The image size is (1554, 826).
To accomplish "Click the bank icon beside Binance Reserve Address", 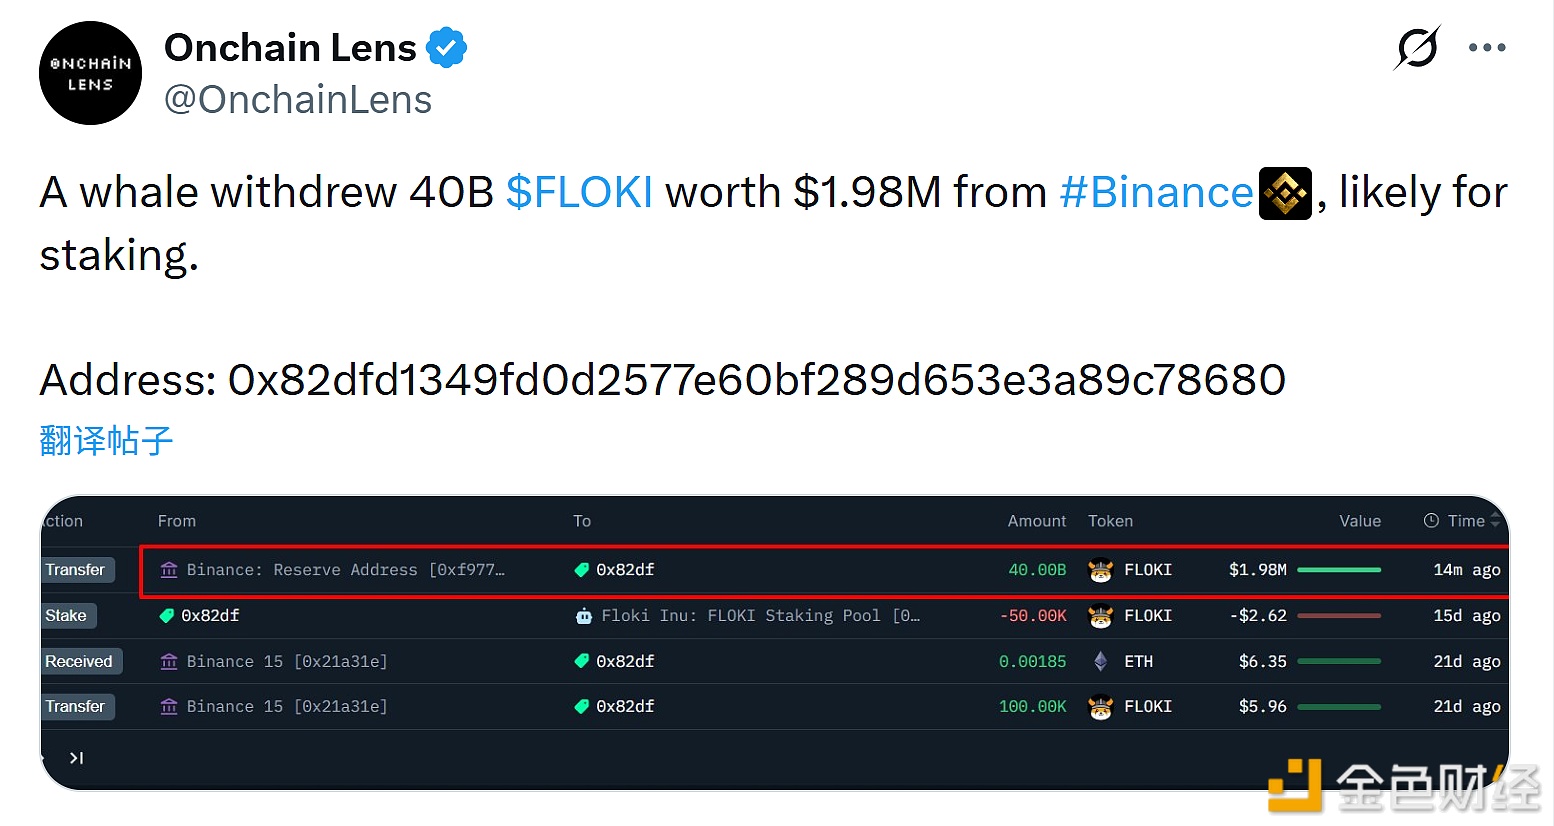I will tap(169, 570).
